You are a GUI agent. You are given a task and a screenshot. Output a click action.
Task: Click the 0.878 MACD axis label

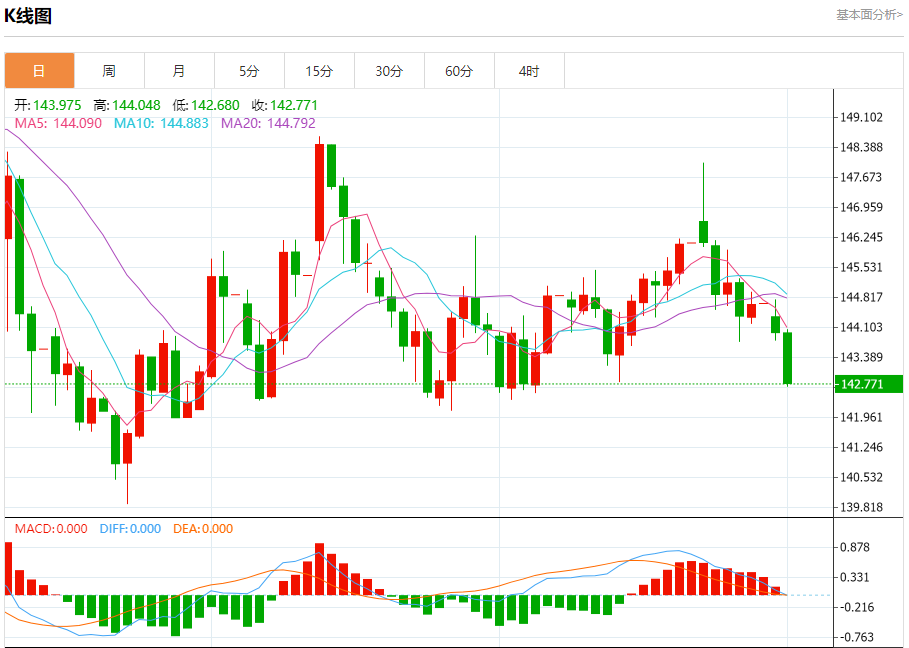tap(855, 547)
